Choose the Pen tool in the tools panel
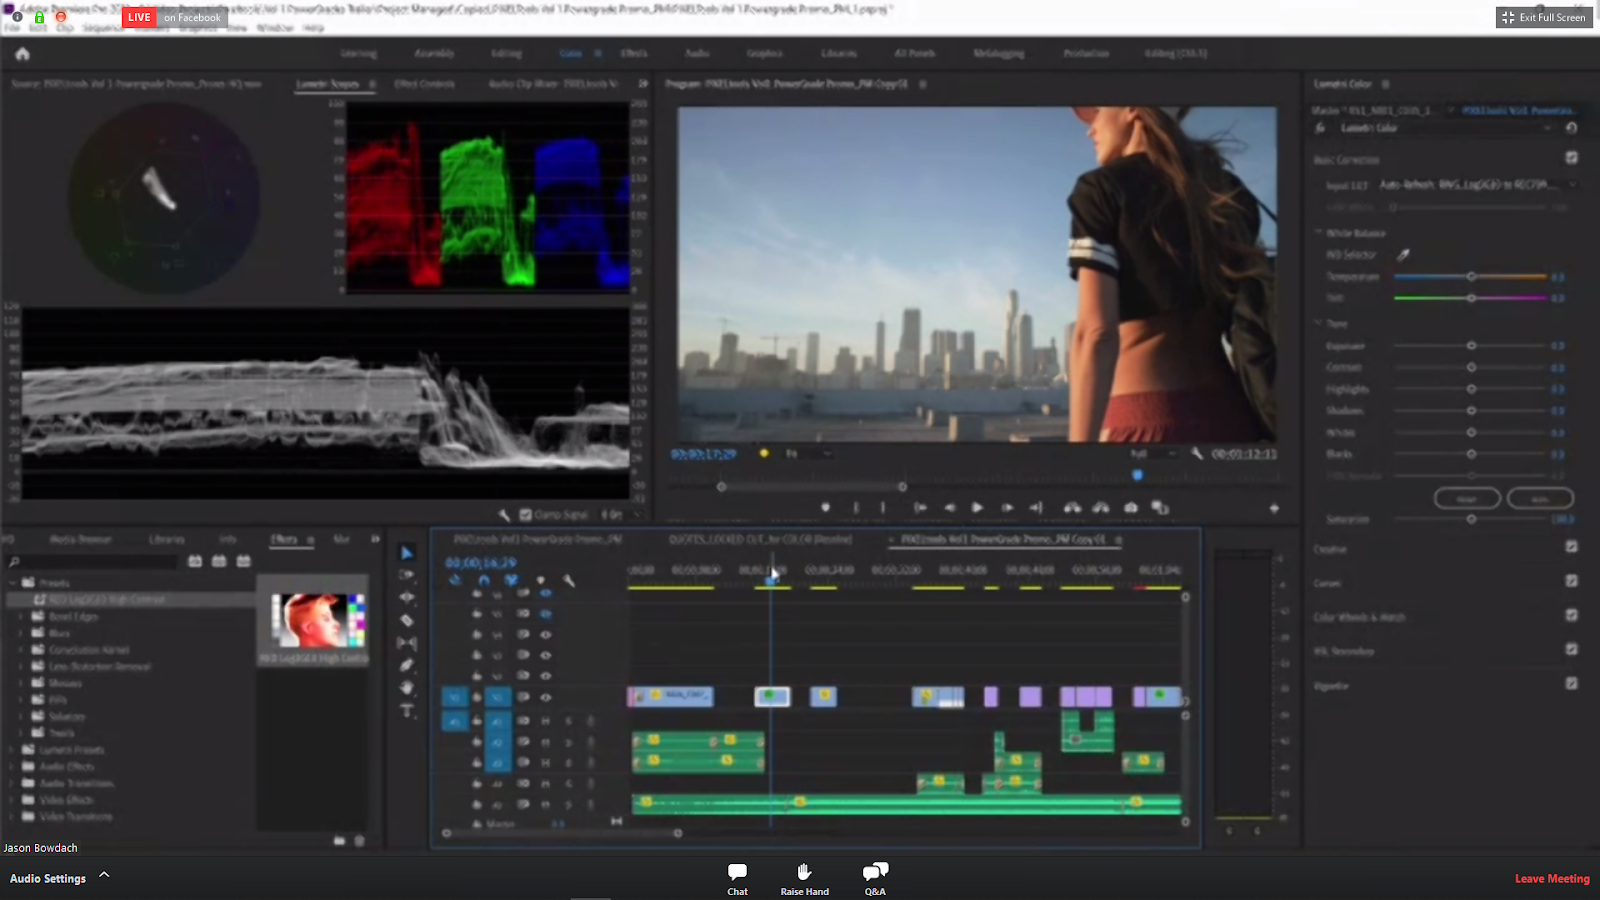This screenshot has height=900, width=1600. point(407,665)
